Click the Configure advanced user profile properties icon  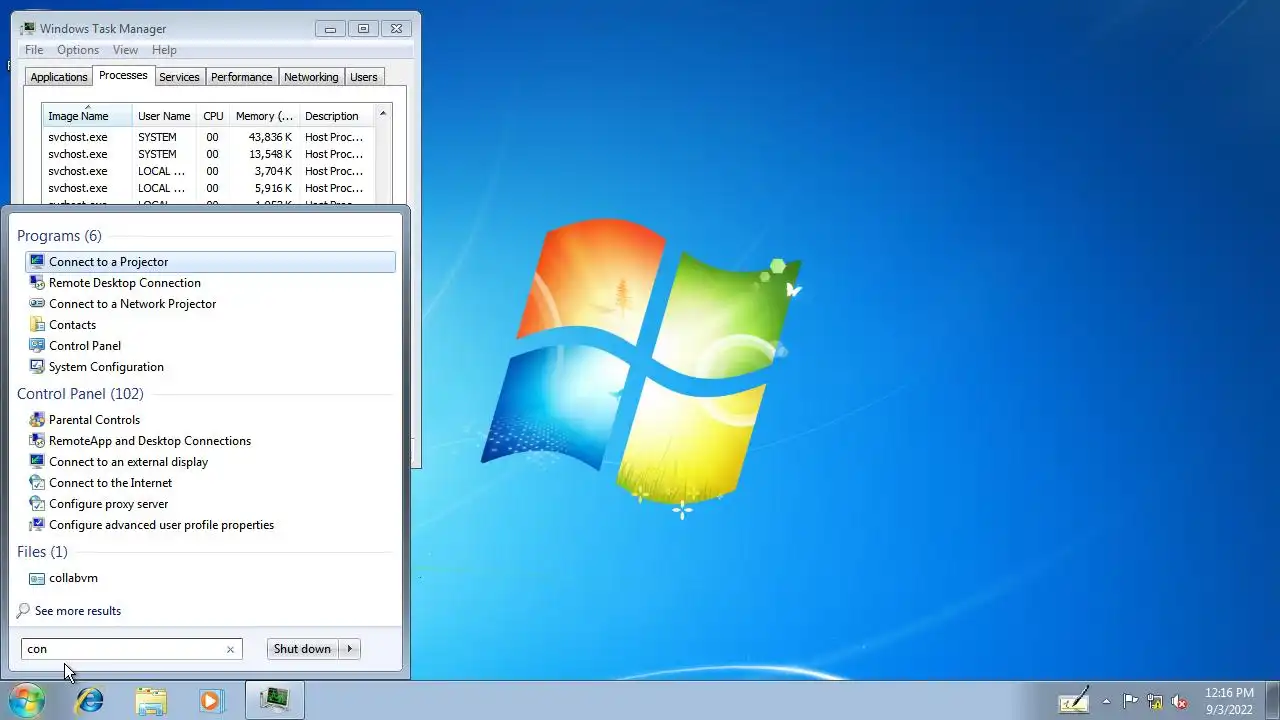coord(37,524)
